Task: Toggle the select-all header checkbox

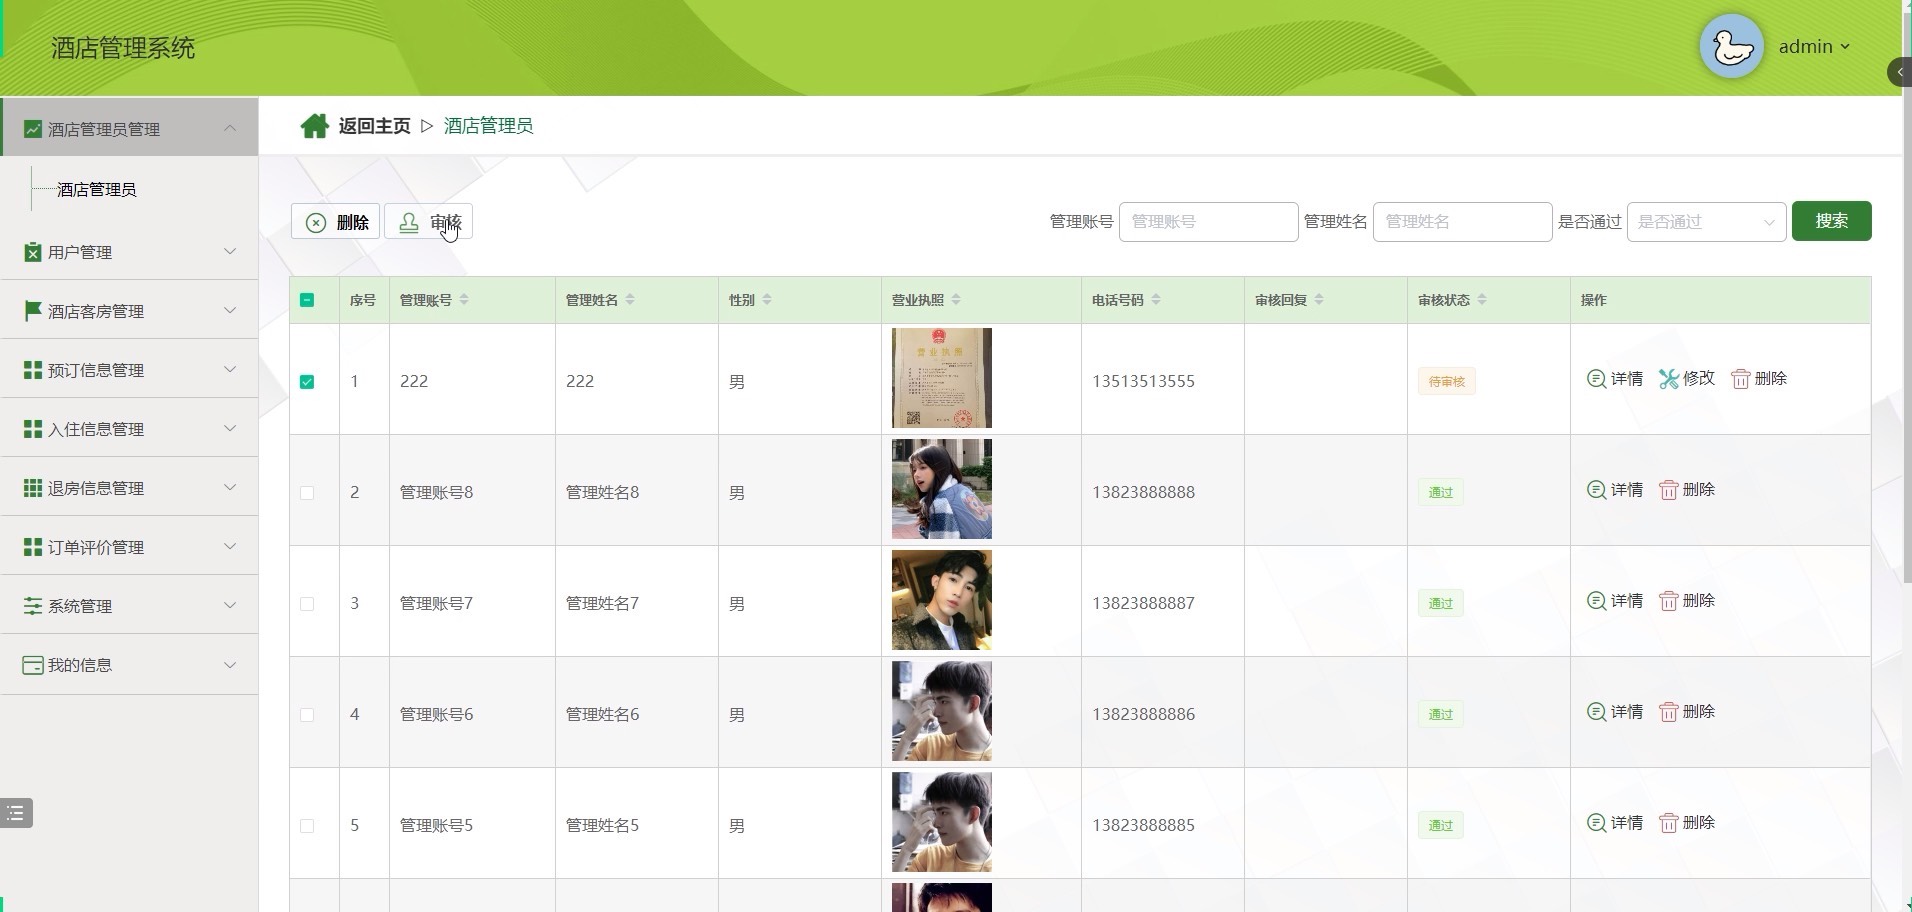Action: (307, 300)
